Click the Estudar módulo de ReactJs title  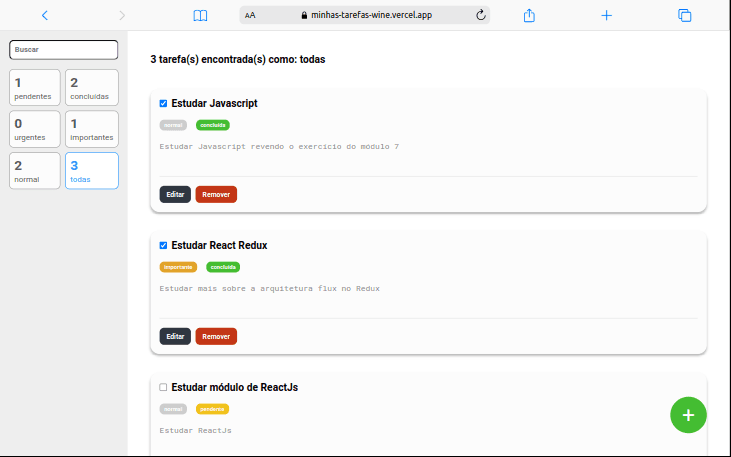[x=234, y=387]
